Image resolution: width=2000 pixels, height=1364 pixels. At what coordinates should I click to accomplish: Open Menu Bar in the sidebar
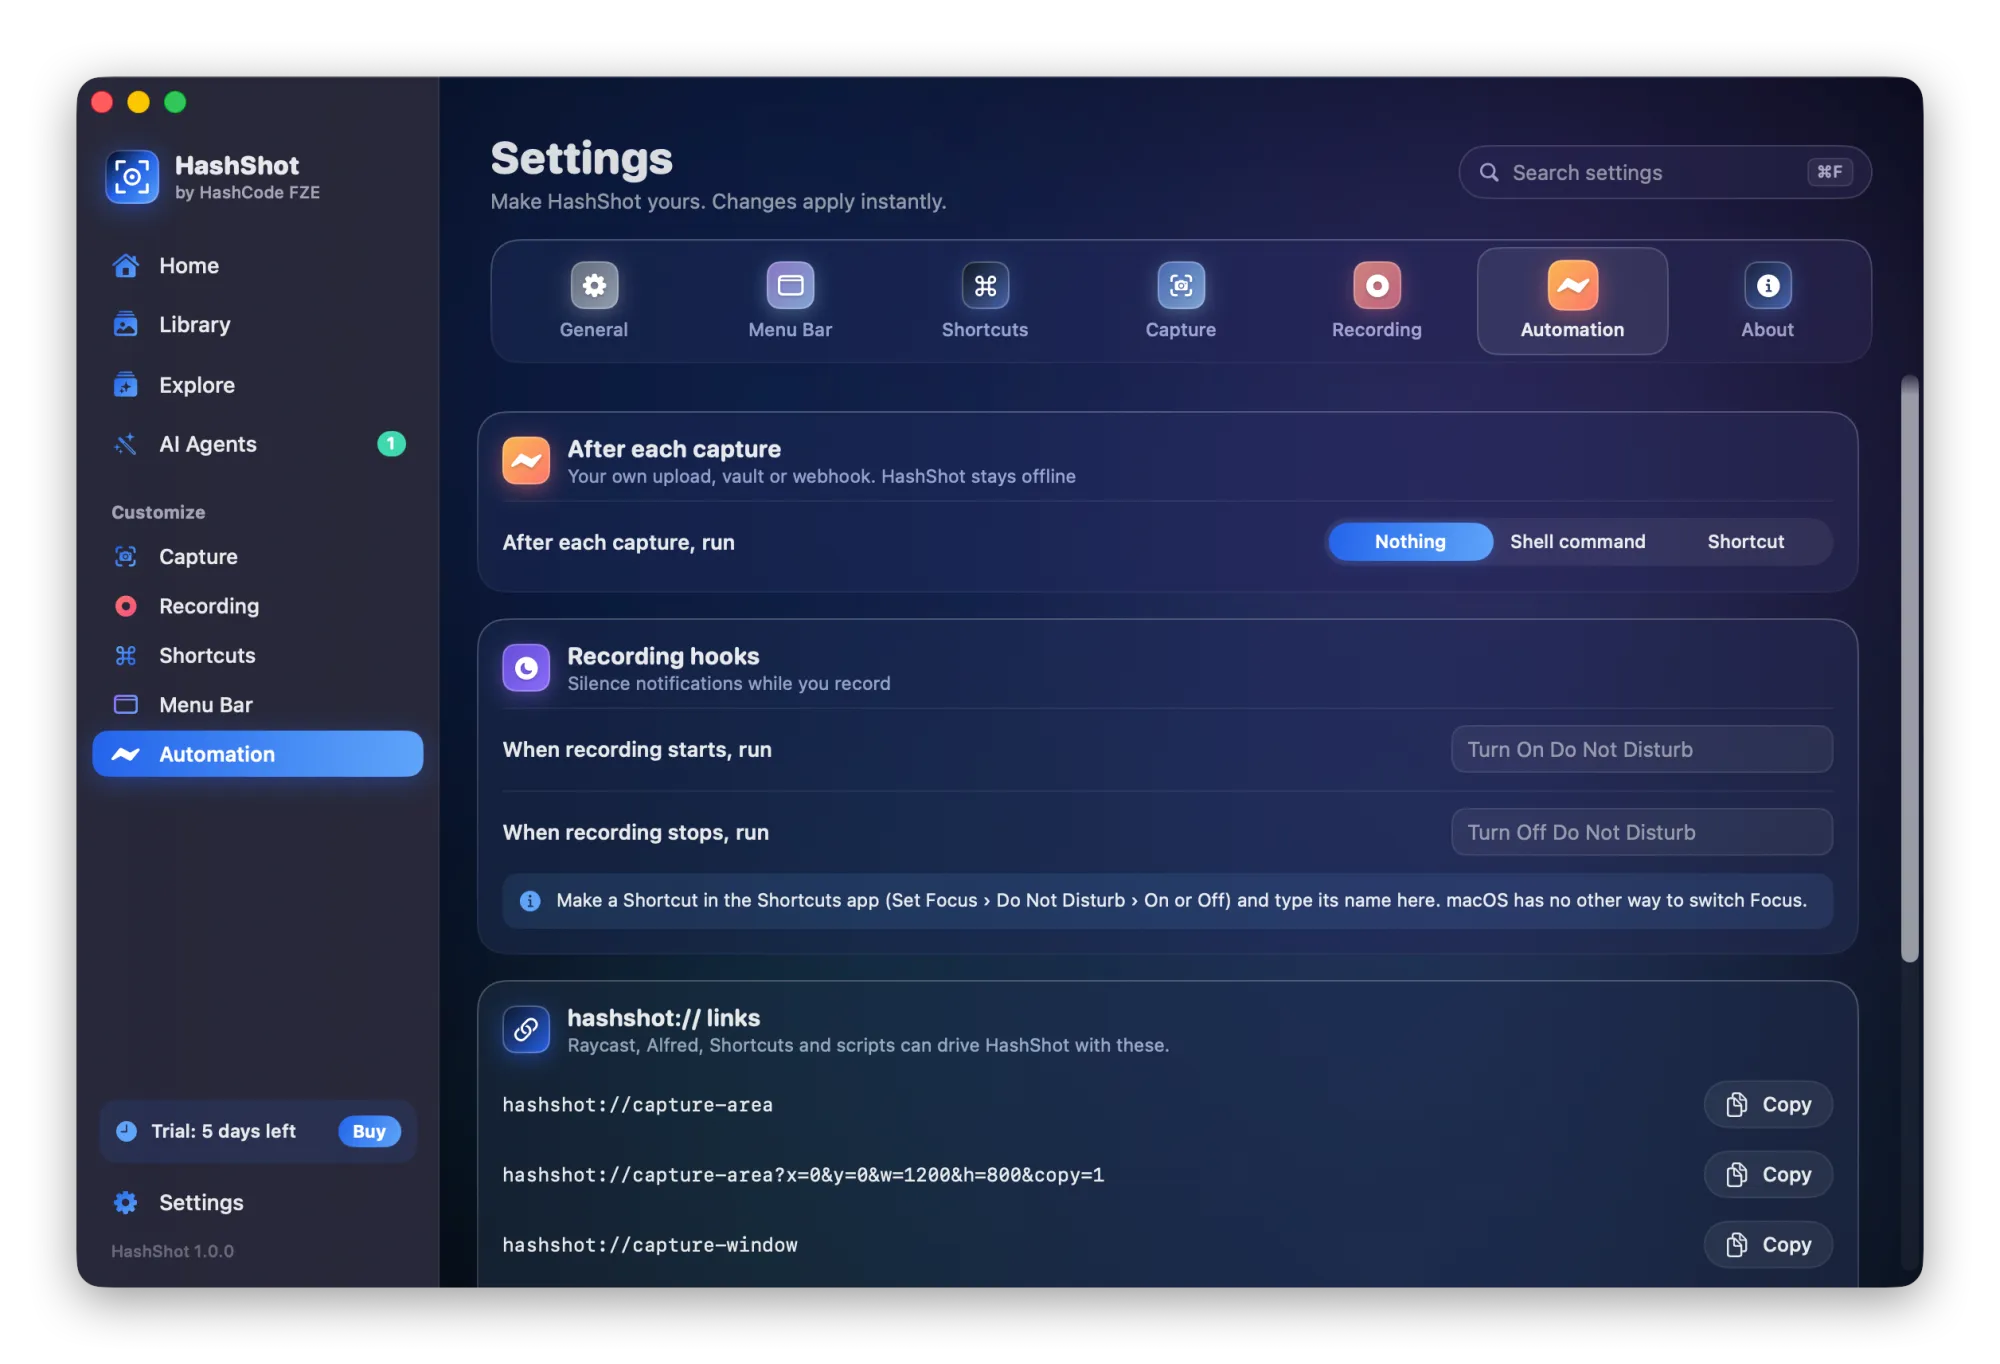point(257,705)
